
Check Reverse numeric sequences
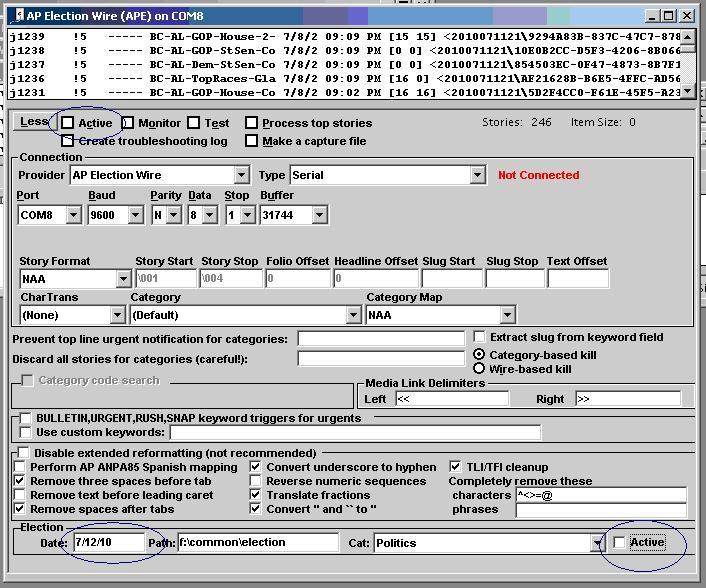(255, 481)
